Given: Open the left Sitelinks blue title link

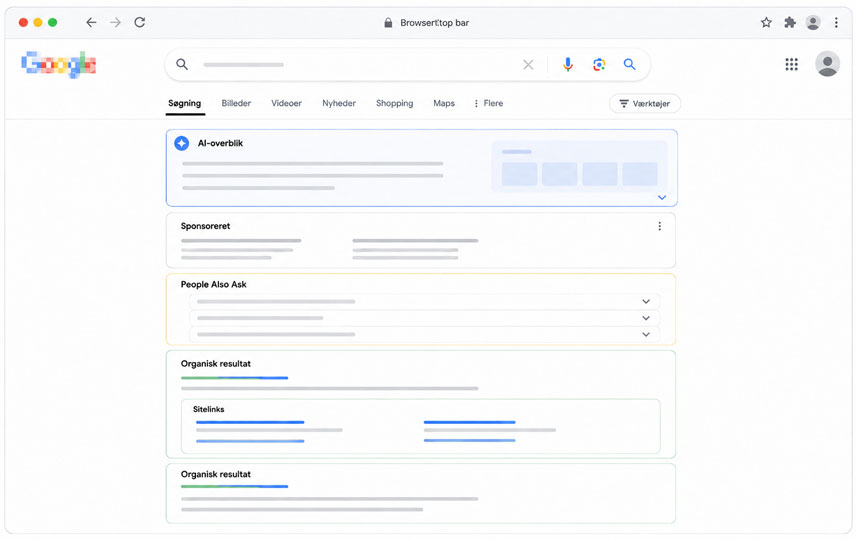Looking at the screenshot, I should pyautogui.click(x=249, y=422).
